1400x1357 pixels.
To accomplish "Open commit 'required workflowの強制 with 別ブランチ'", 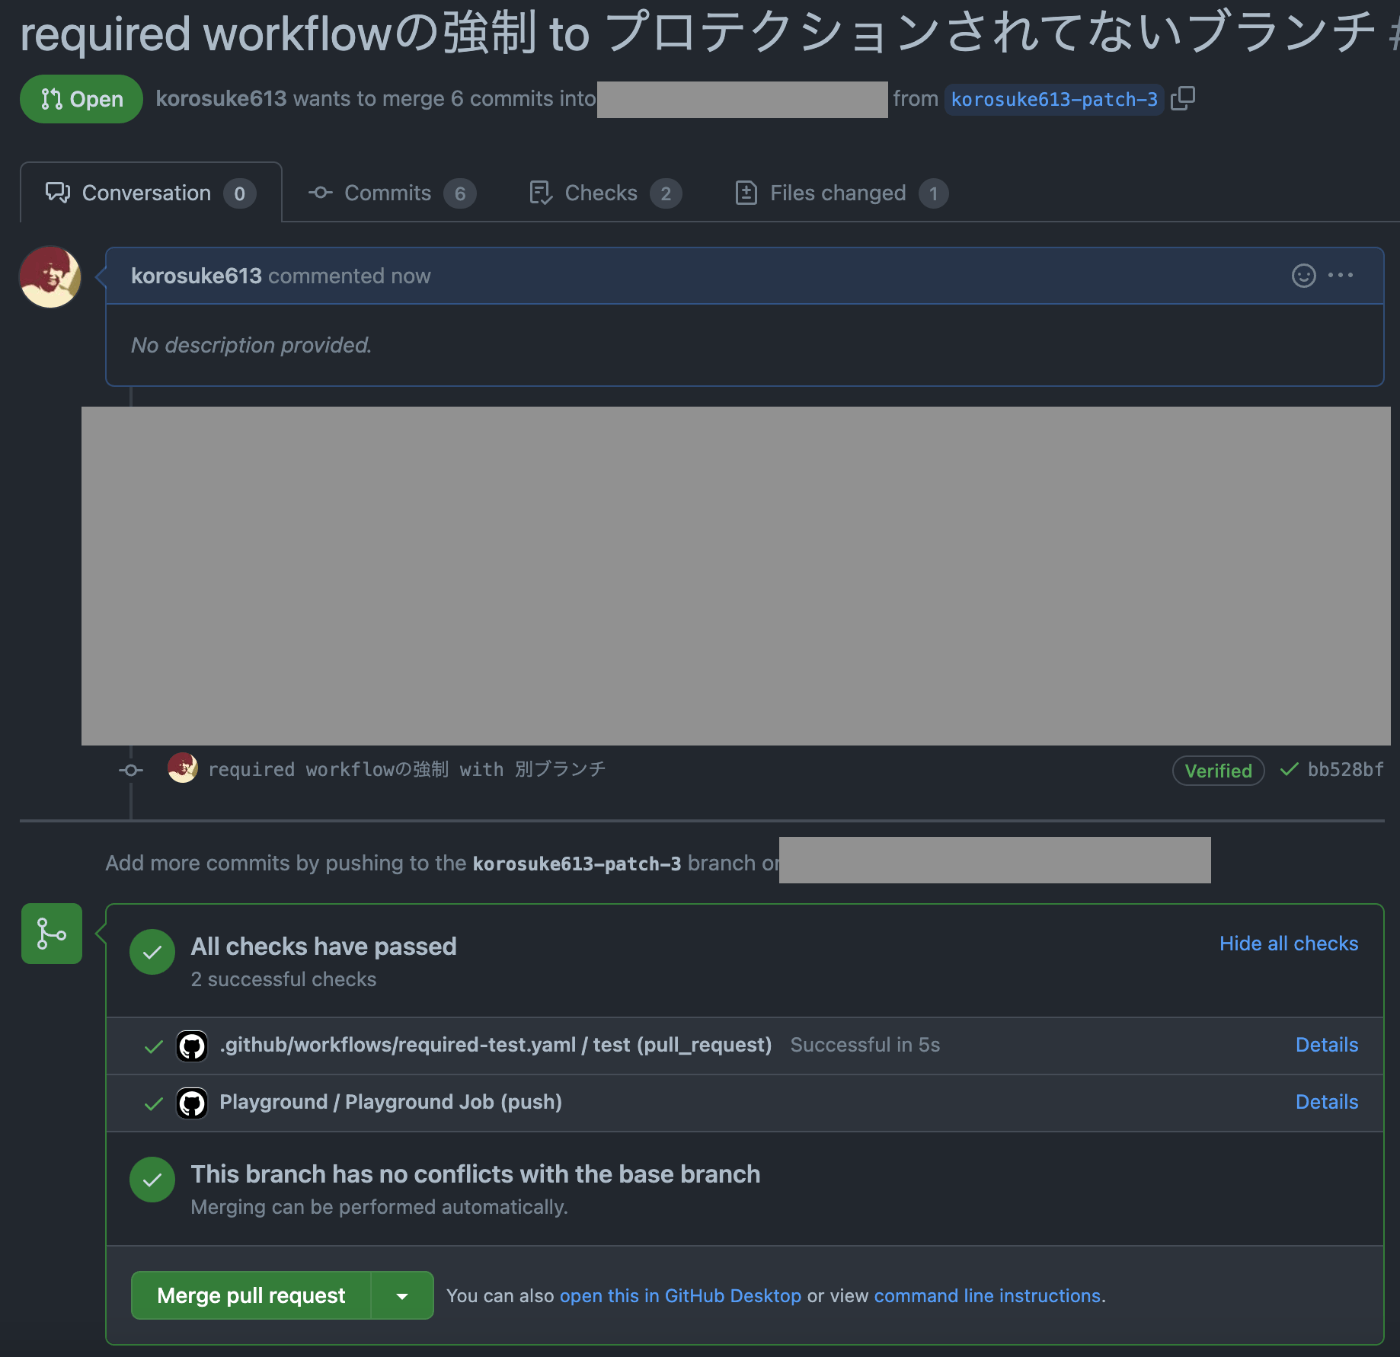I will click(x=407, y=769).
